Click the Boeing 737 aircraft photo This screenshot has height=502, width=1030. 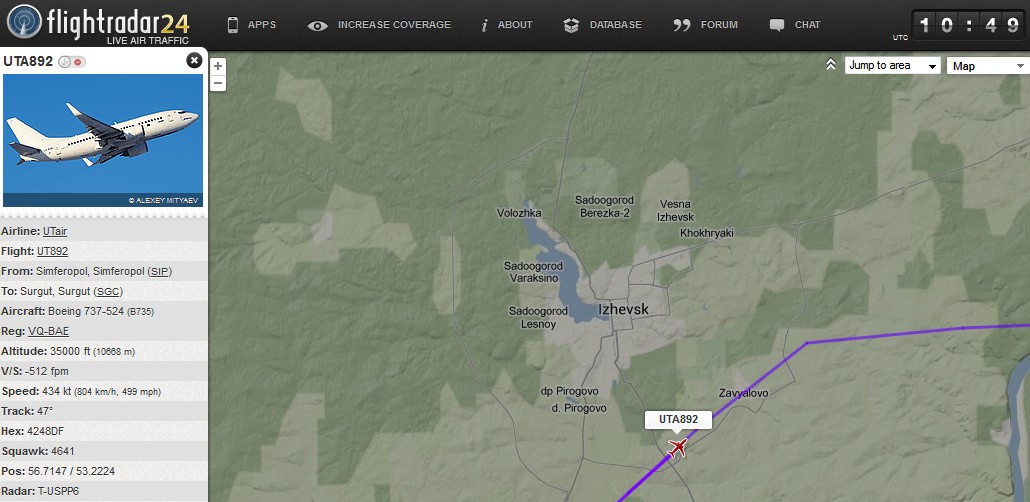pyautogui.click(x=103, y=140)
